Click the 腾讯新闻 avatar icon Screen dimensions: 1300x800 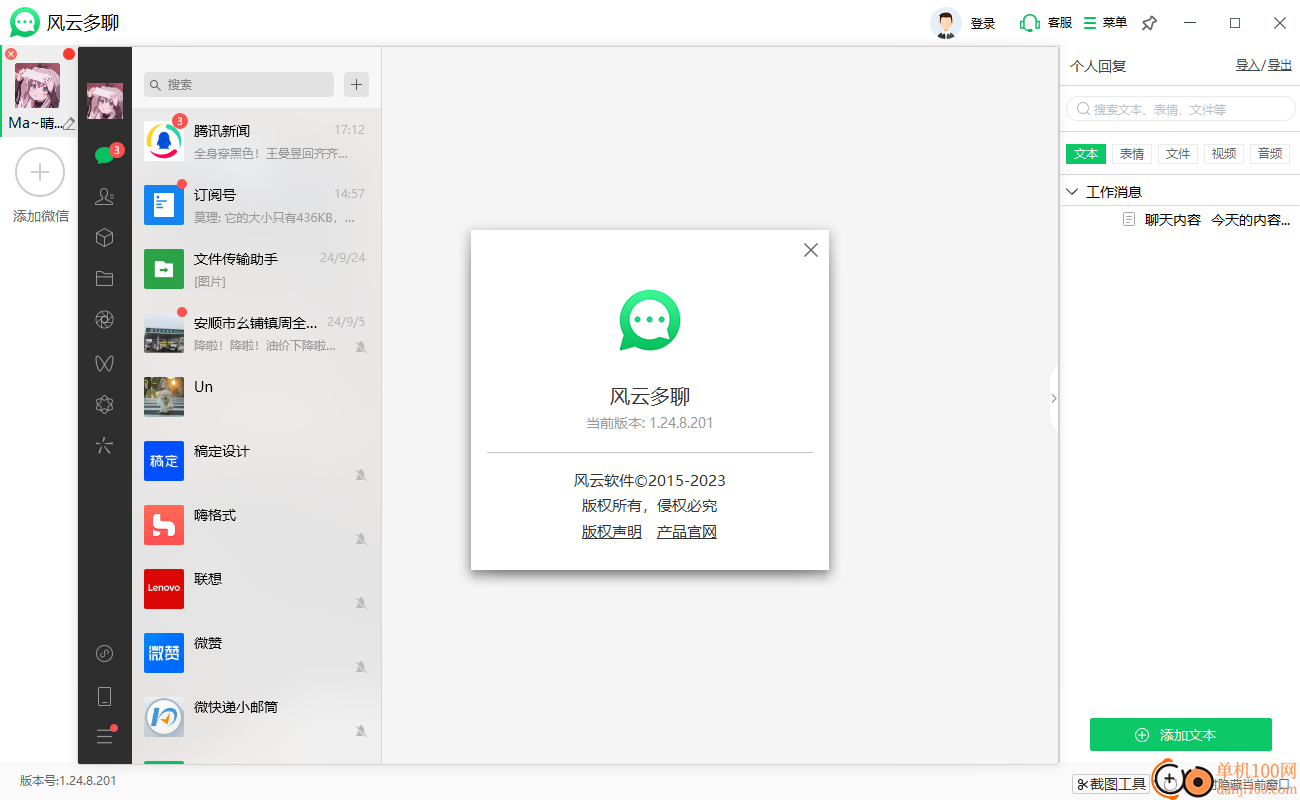(164, 141)
